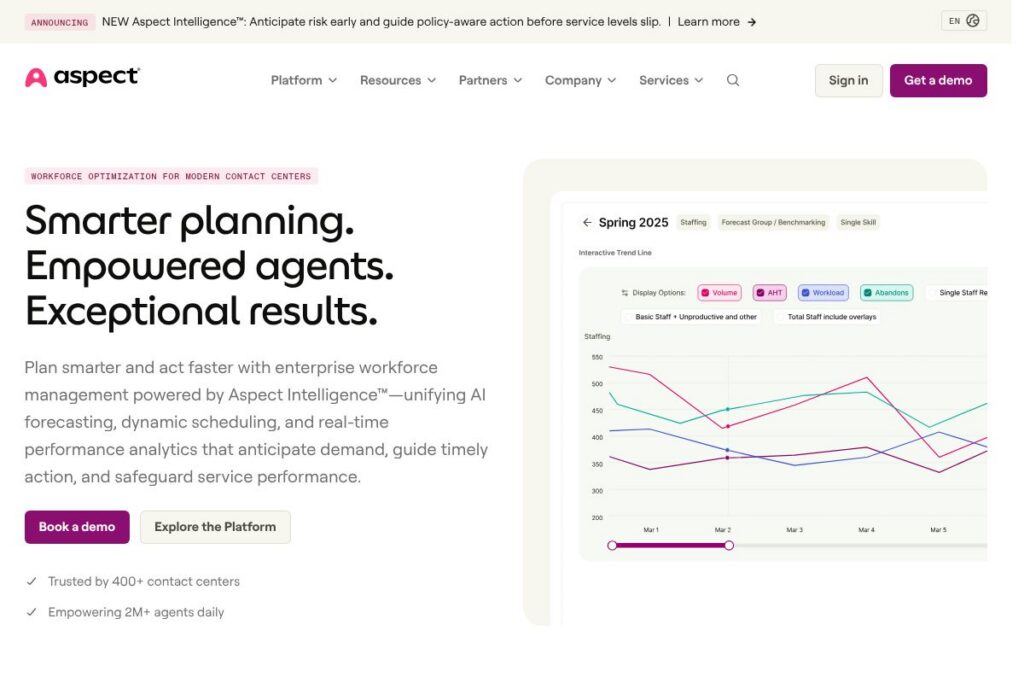Click the Explore the Platform button
Image resolution: width=1024 pixels, height=683 pixels.
(215, 527)
